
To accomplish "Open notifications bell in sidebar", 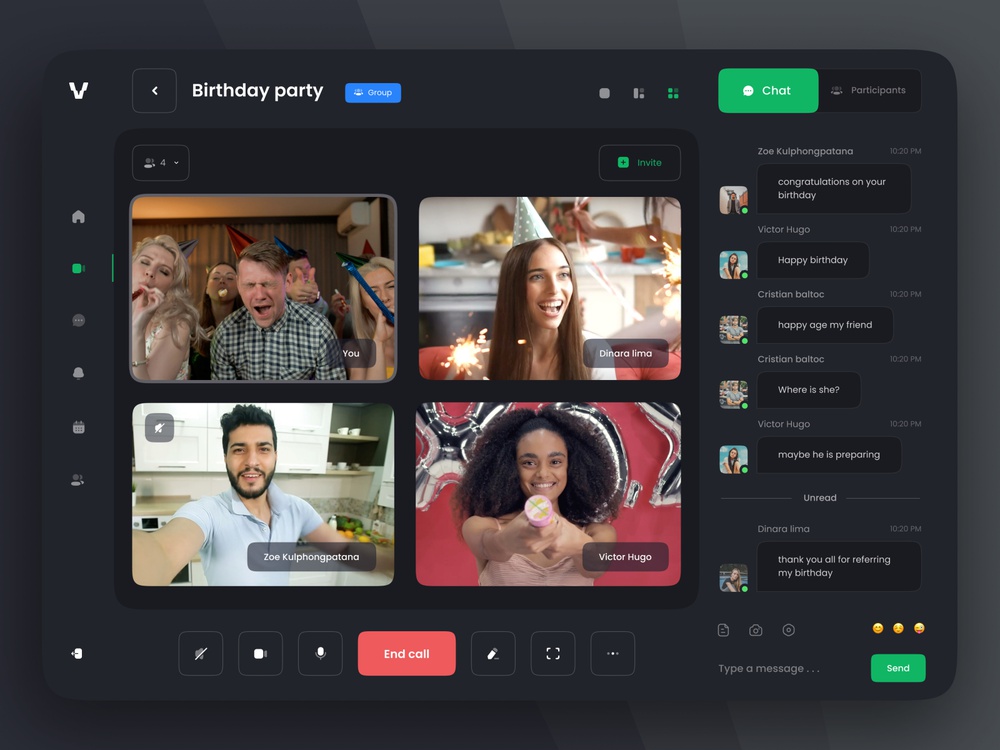I will click(x=78, y=372).
